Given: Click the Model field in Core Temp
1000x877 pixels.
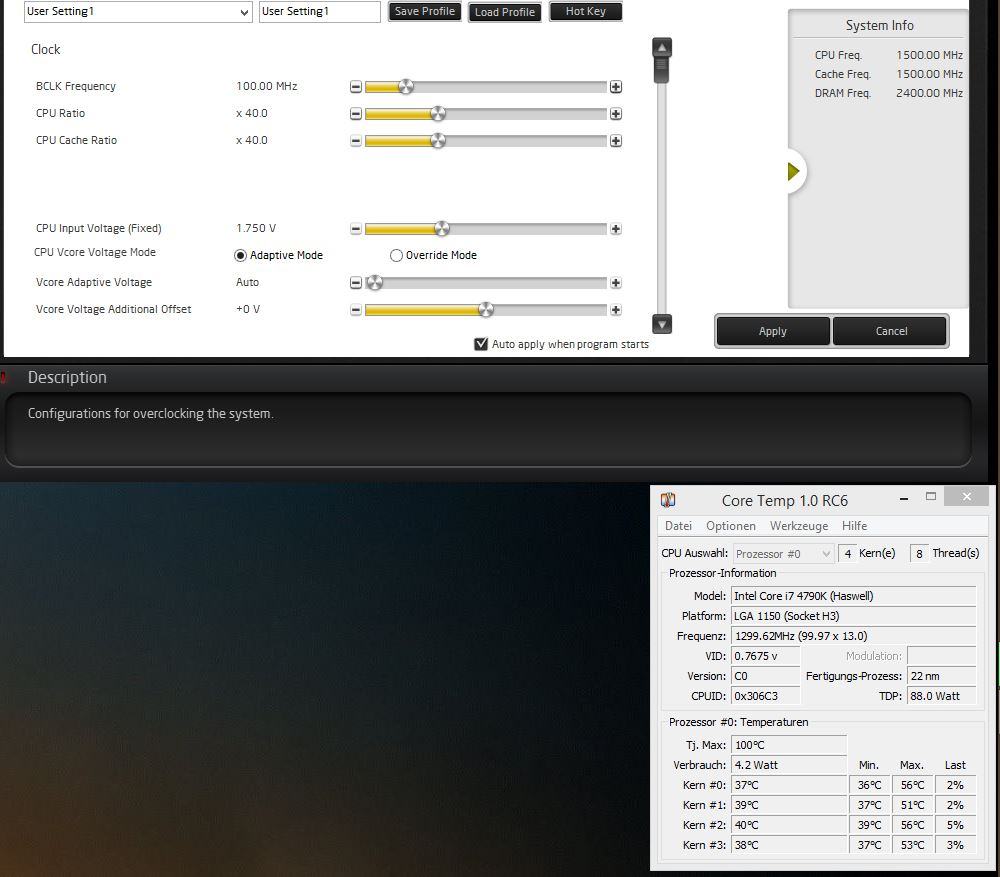Looking at the screenshot, I should pyautogui.click(x=853, y=596).
